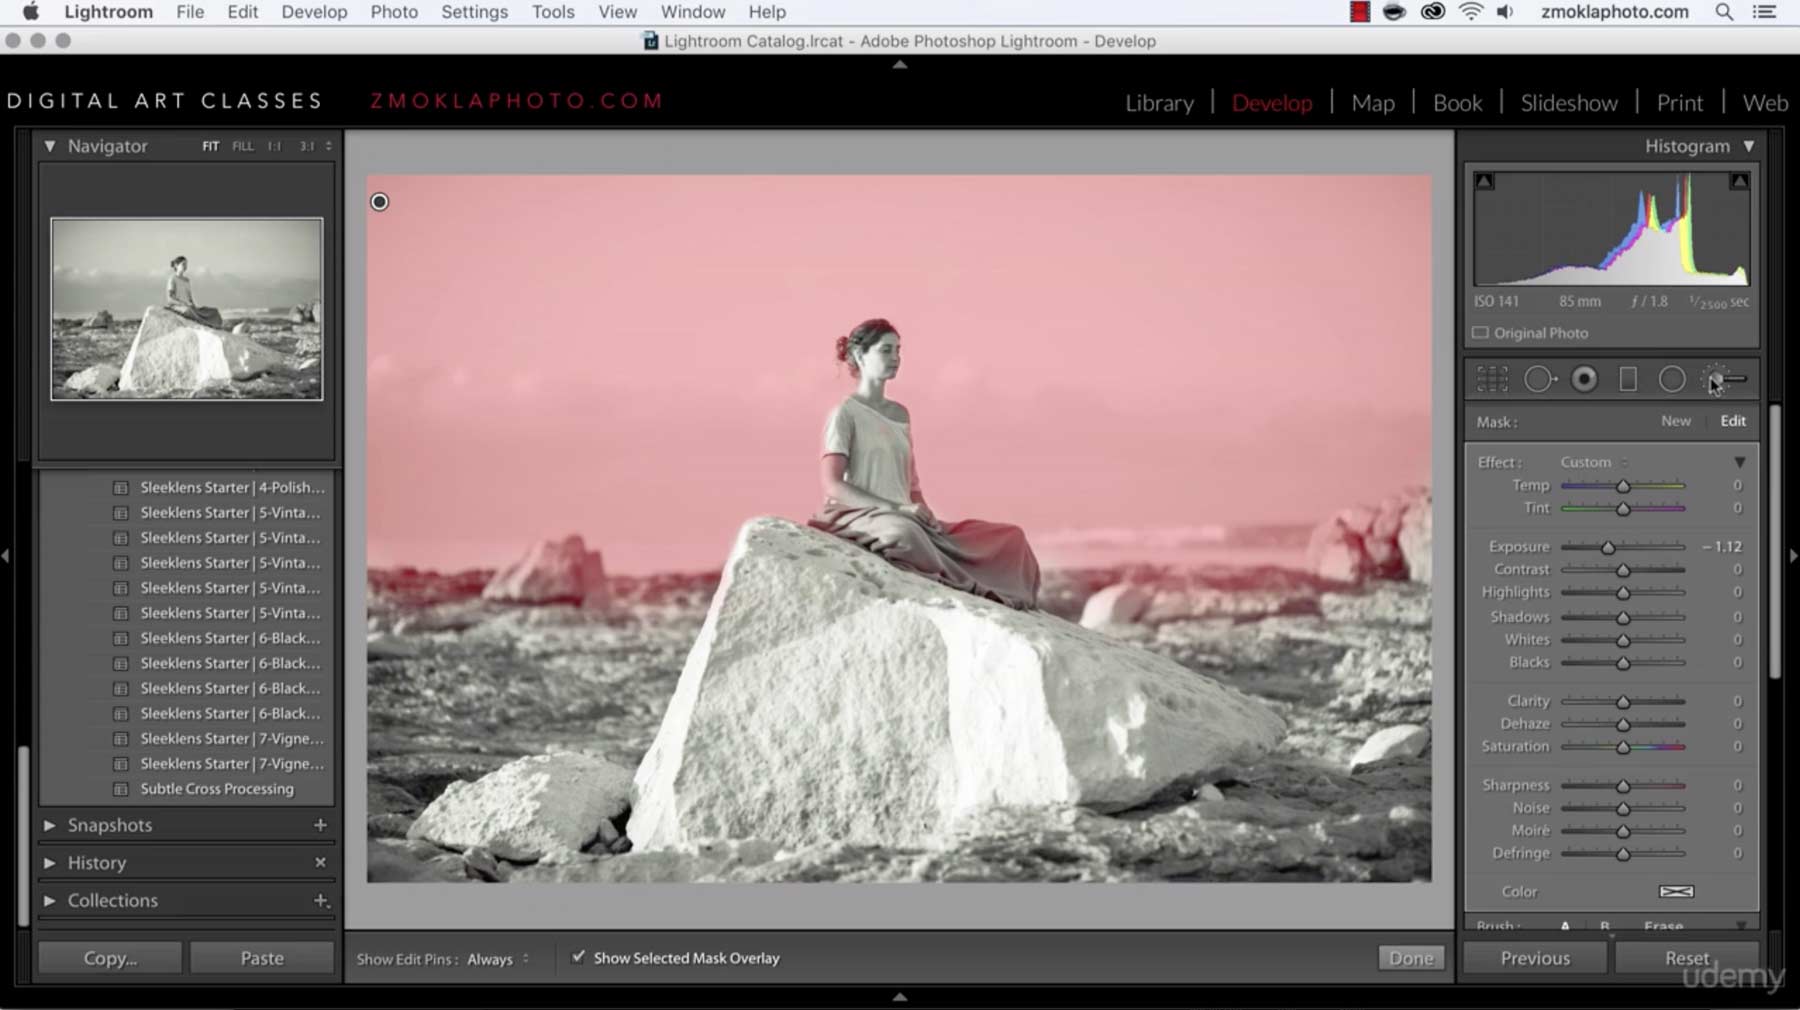The image size is (1800, 1010).
Task: Select the Crop Overlay tool
Action: 1492,379
